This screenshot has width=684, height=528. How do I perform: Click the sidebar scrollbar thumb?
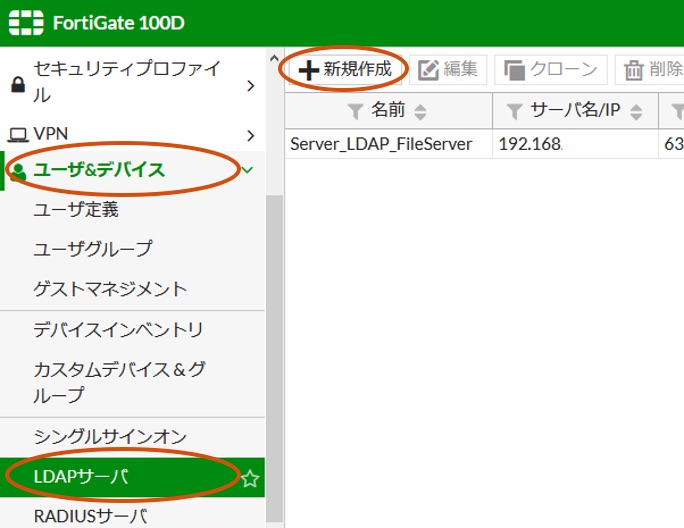pos(274,359)
